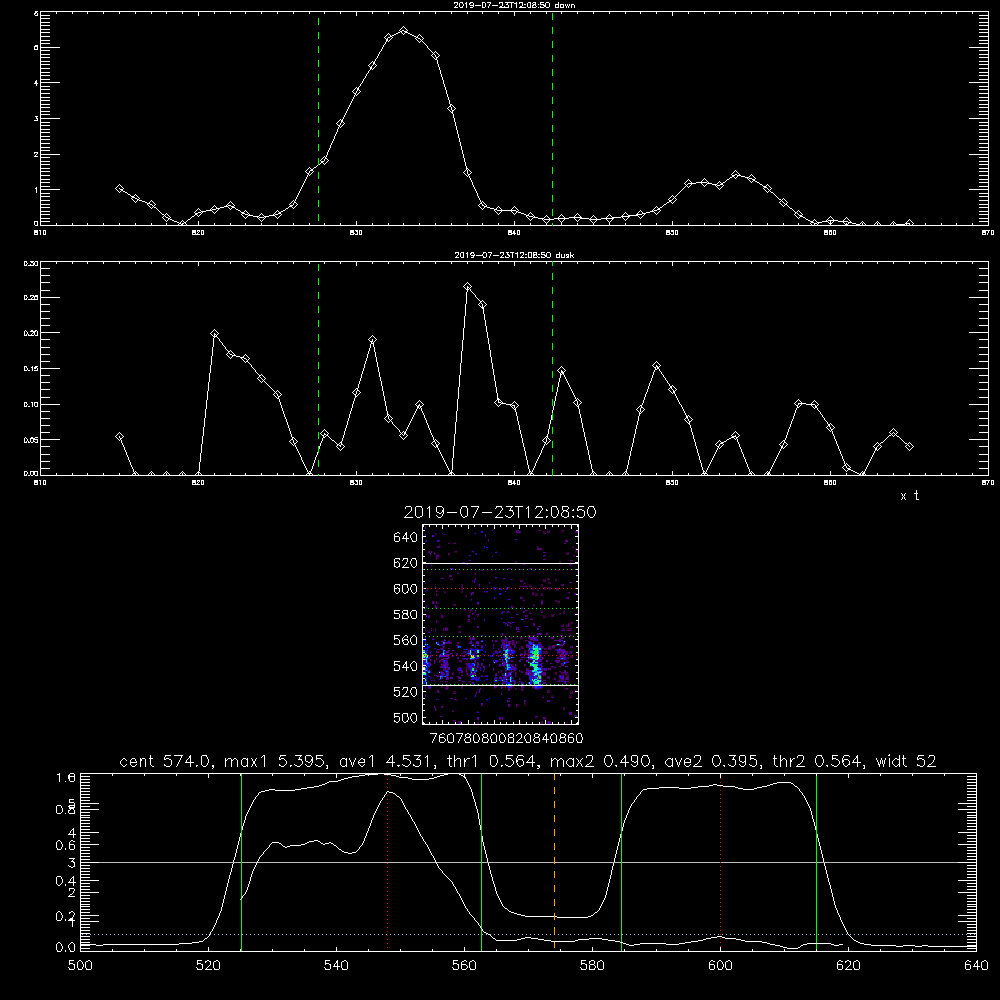Click the large timestamp title above the spectrogram
This screenshot has width=1000, height=1000.
[x=500, y=512]
